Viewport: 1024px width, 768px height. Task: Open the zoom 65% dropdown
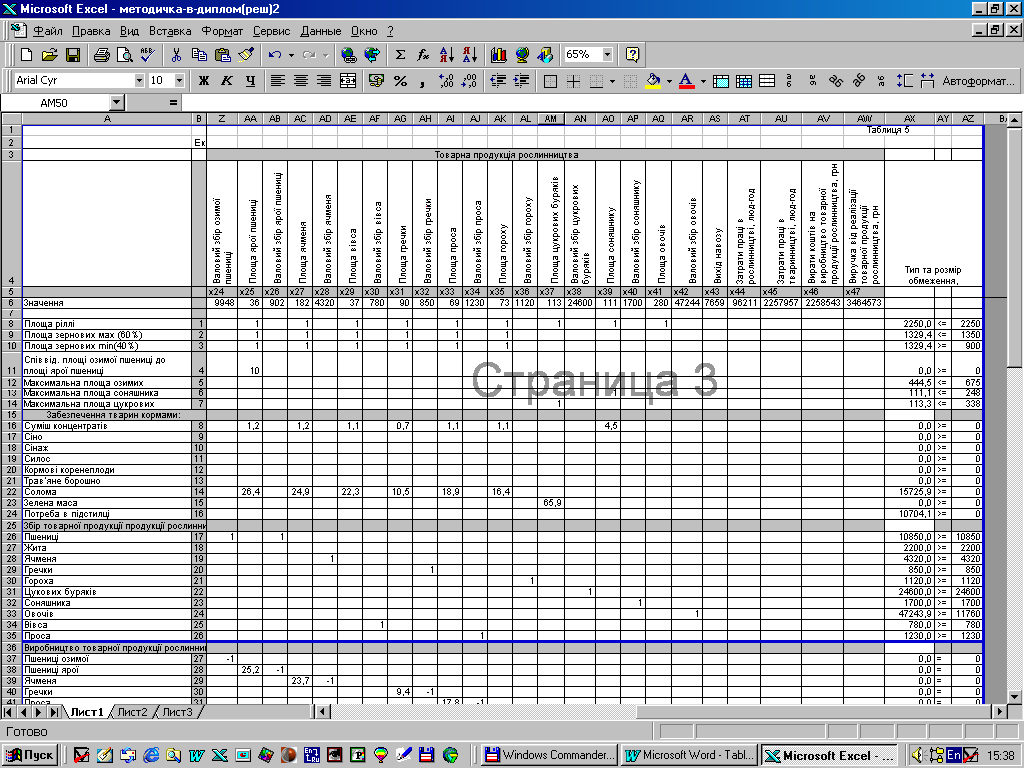(x=607, y=55)
